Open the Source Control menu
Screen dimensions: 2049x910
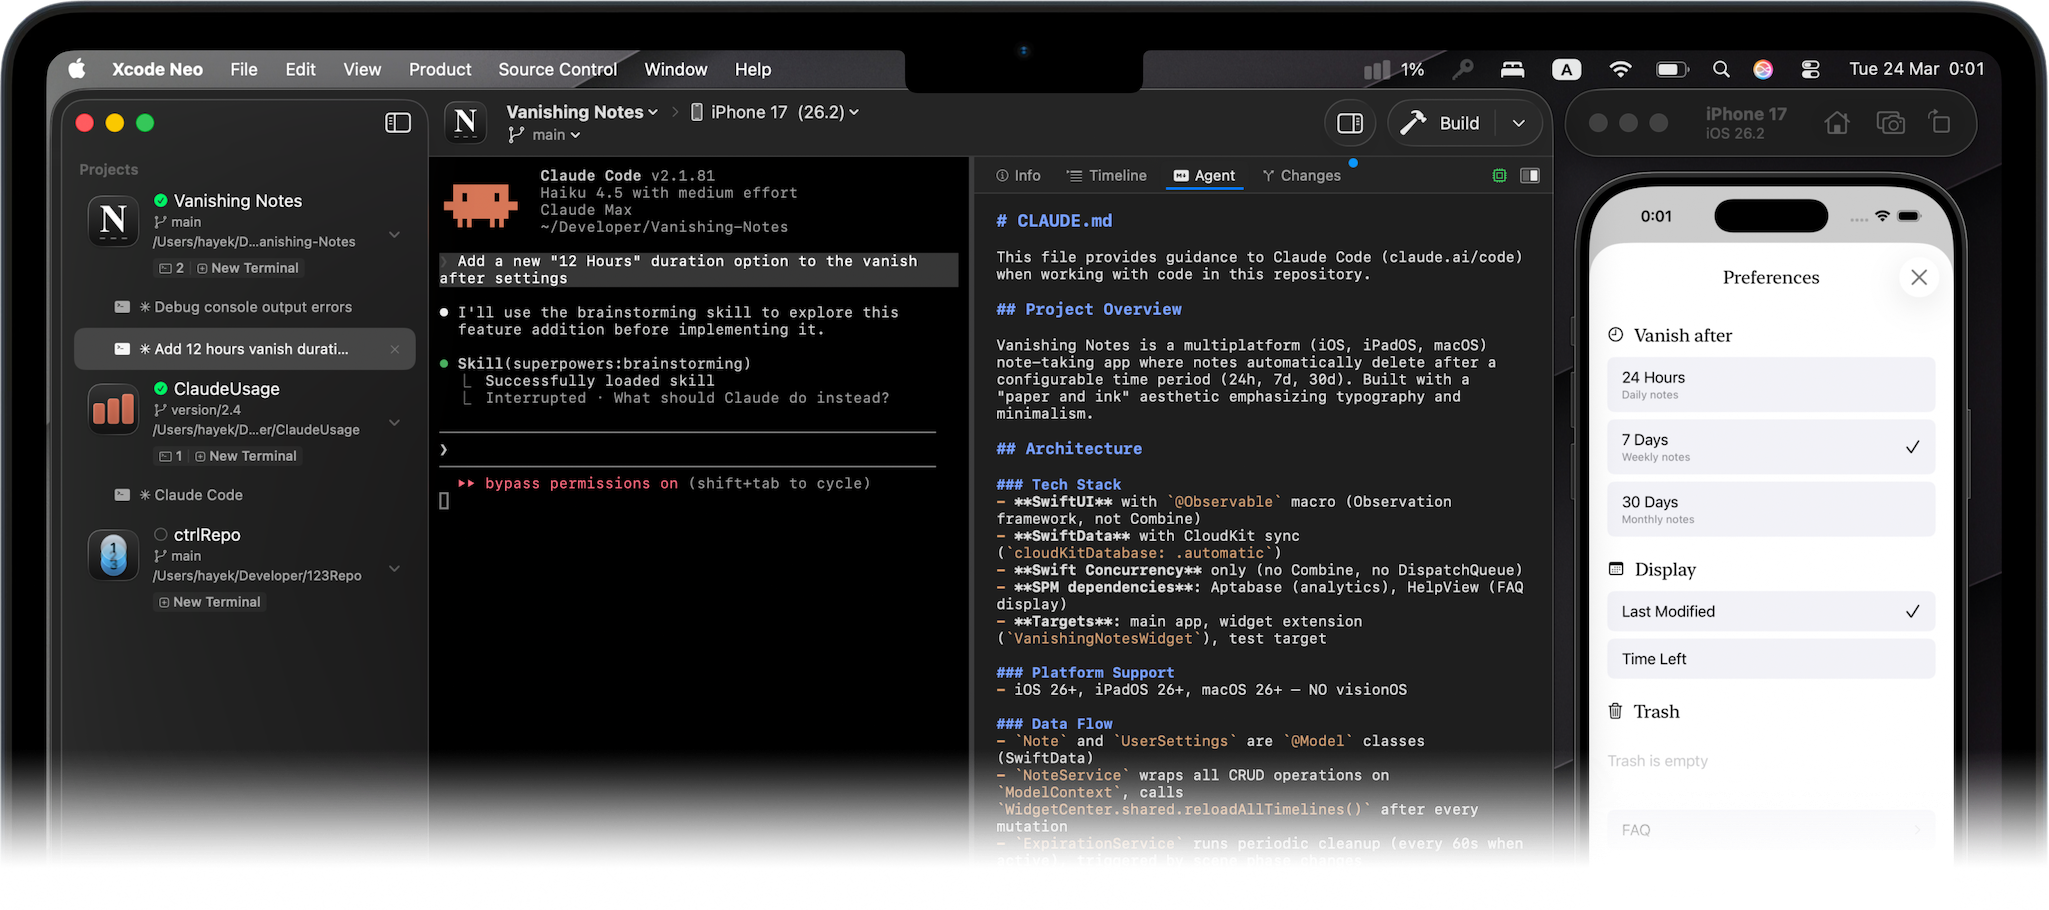(x=557, y=69)
